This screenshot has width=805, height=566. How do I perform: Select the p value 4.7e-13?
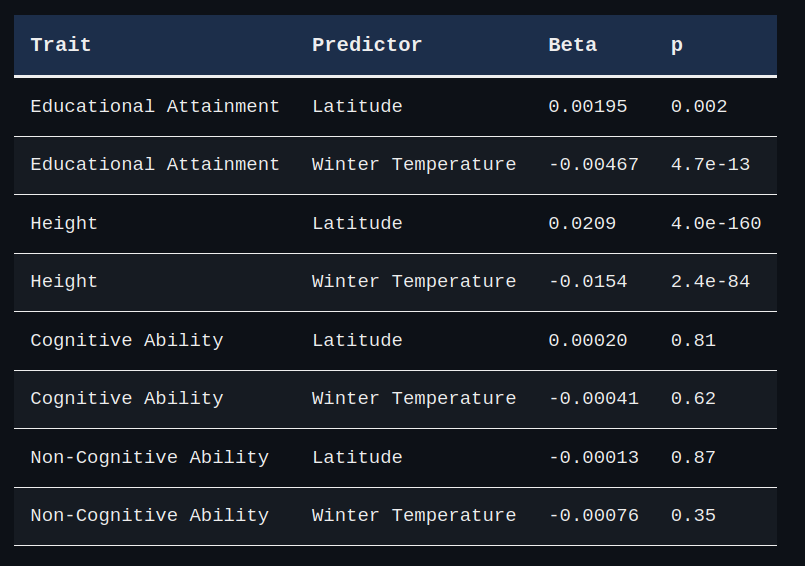710,164
